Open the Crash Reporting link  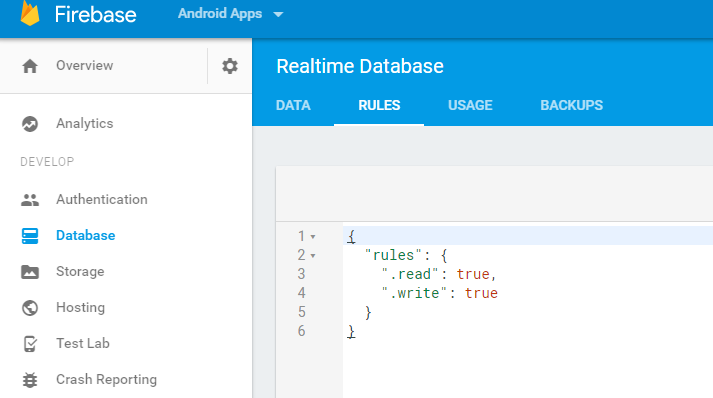[106, 379]
